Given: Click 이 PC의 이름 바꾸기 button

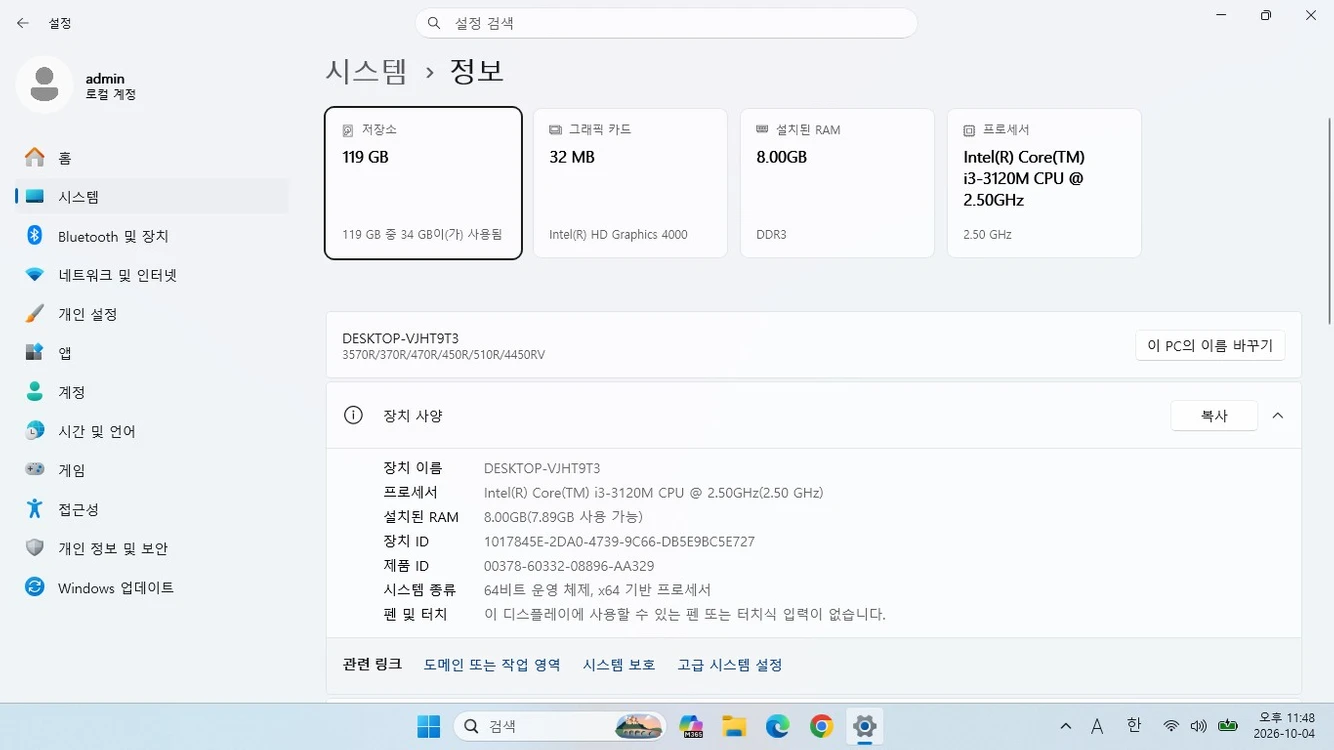Looking at the screenshot, I should tap(1210, 346).
